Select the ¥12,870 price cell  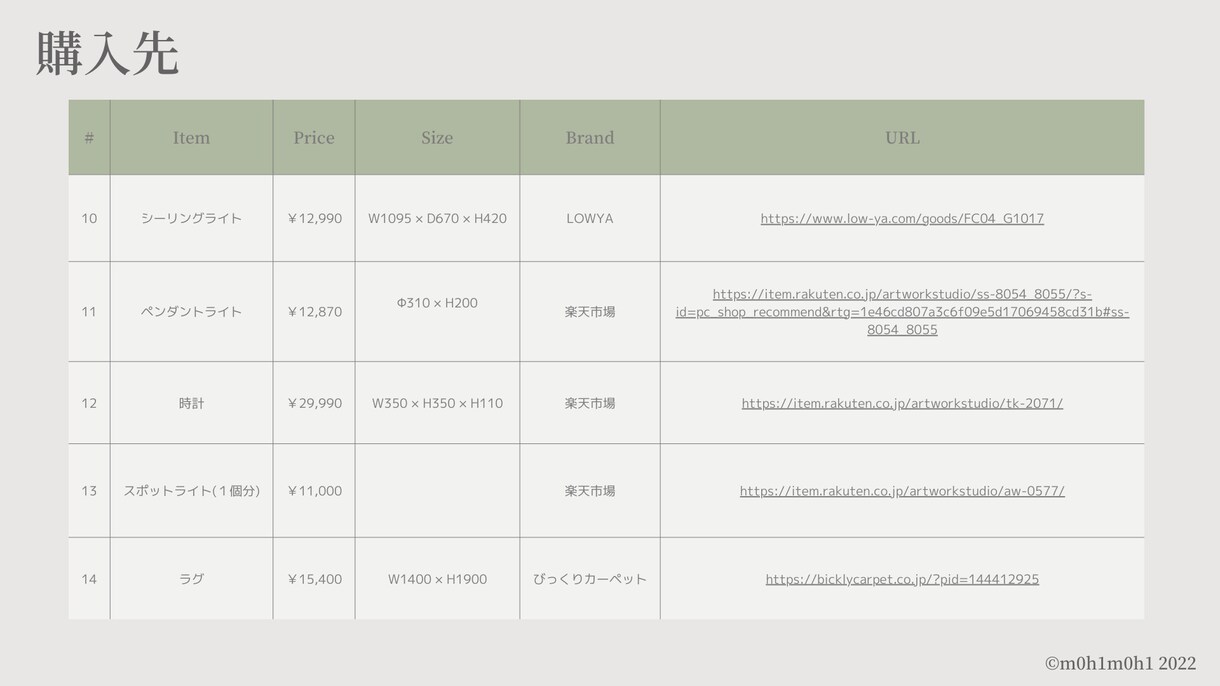(314, 312)
